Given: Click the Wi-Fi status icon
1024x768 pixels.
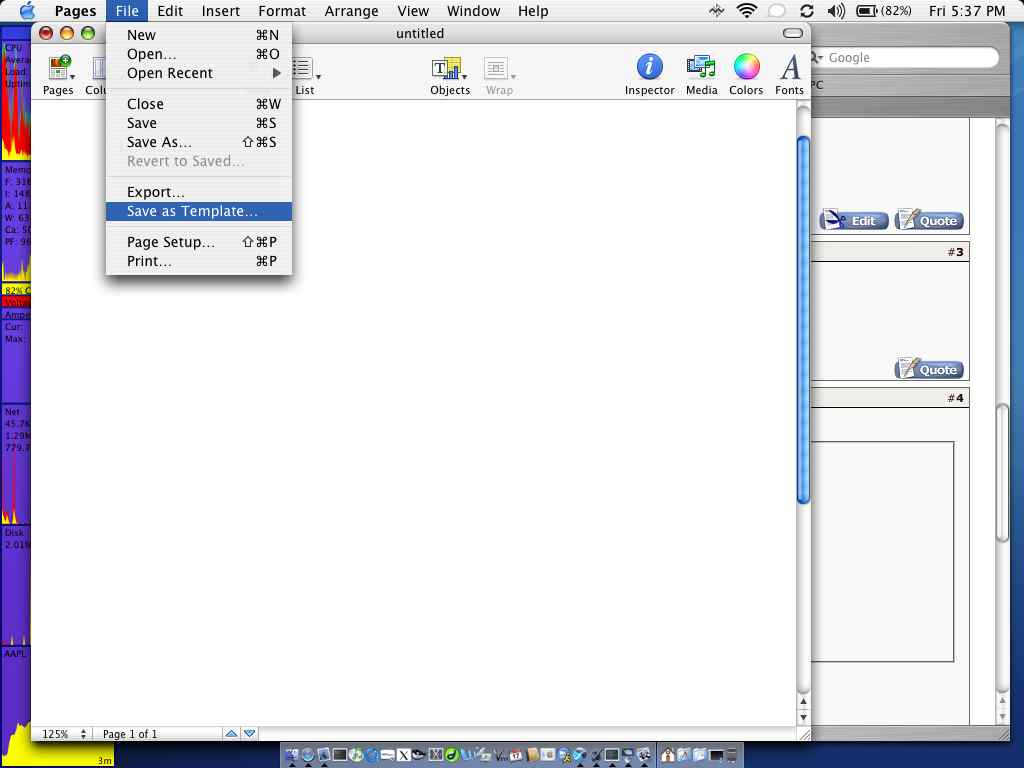Looking at the screenshot, I should pyautogui.click(x=746, y=10).
